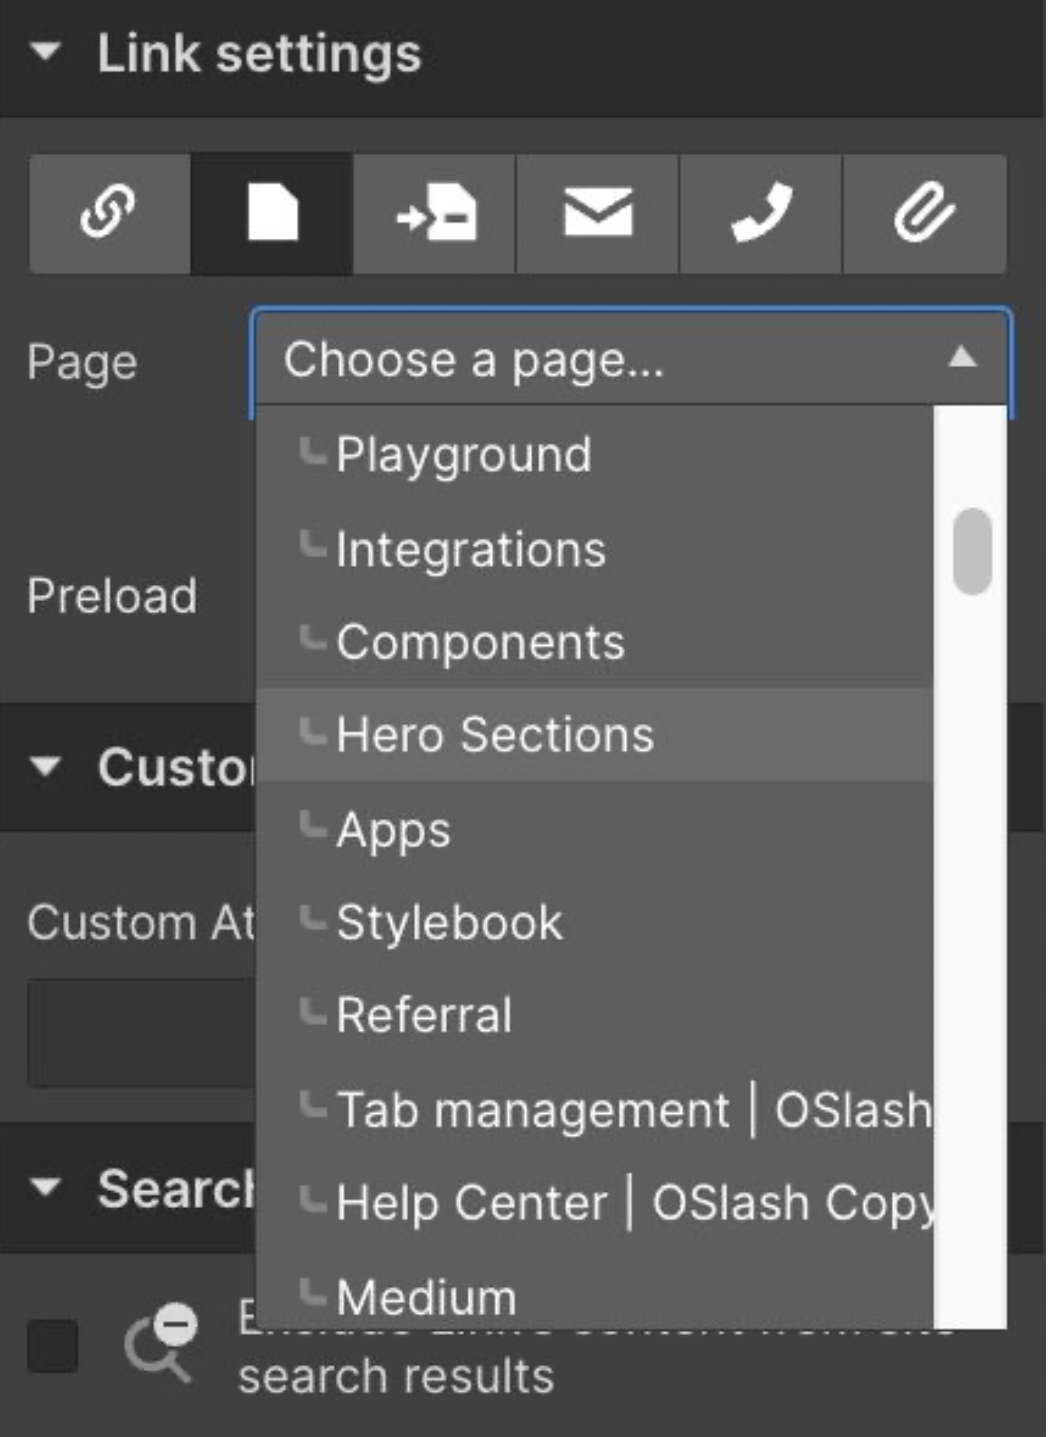Click the exclude-from-search magnifier icon
1053x1437 pixels.
160,1343
